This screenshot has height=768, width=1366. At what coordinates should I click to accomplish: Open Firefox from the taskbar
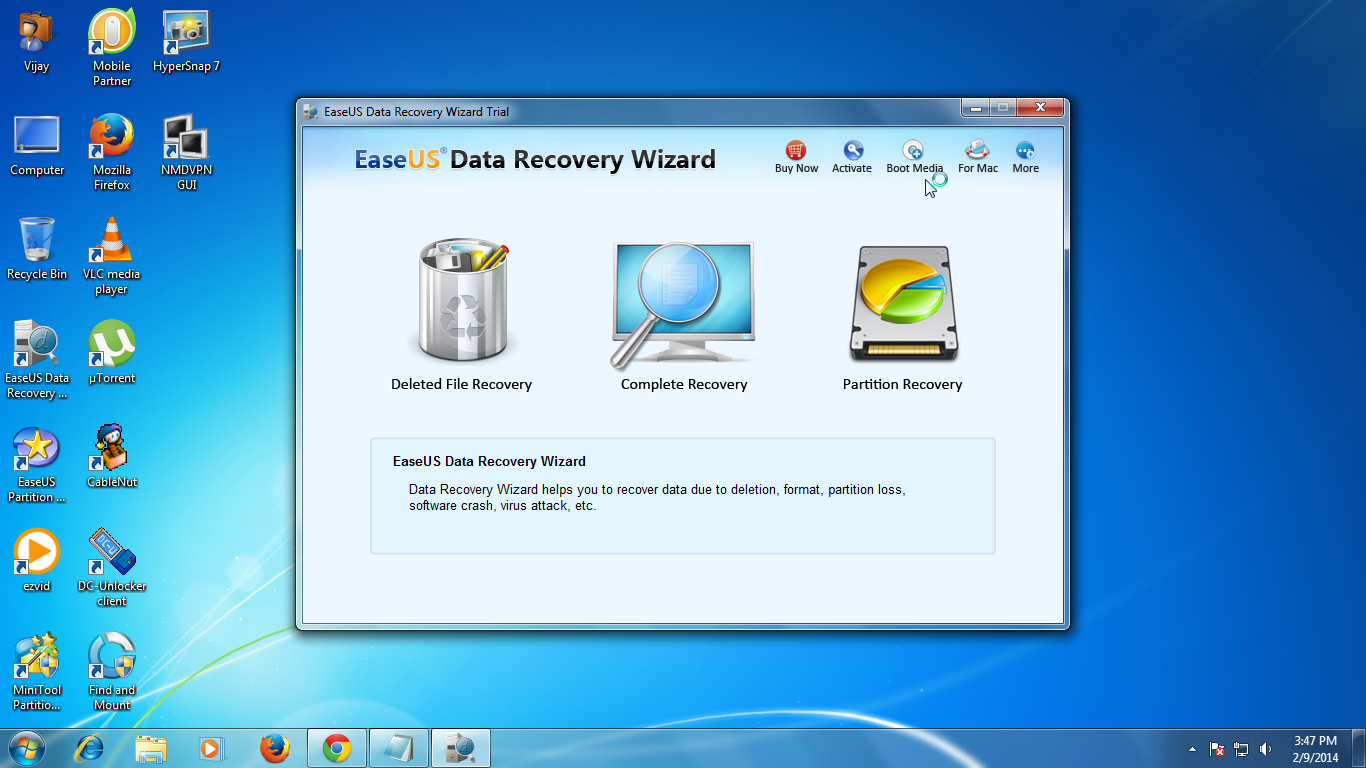[274, 748]
